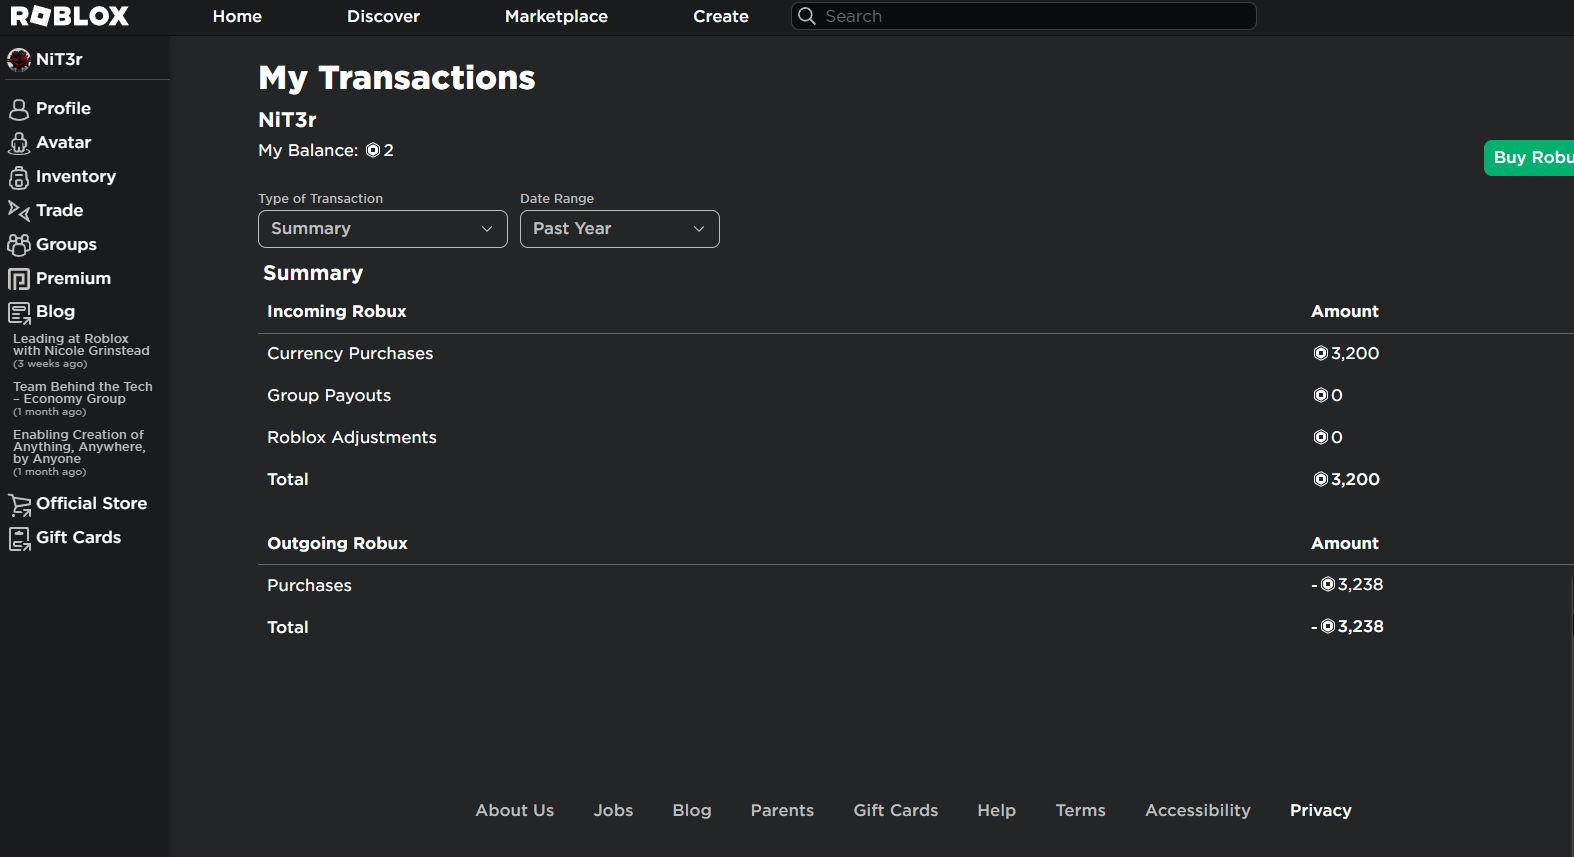Open the Privacy footer link
This screenshot has width=1574, height=857.
1320,810
